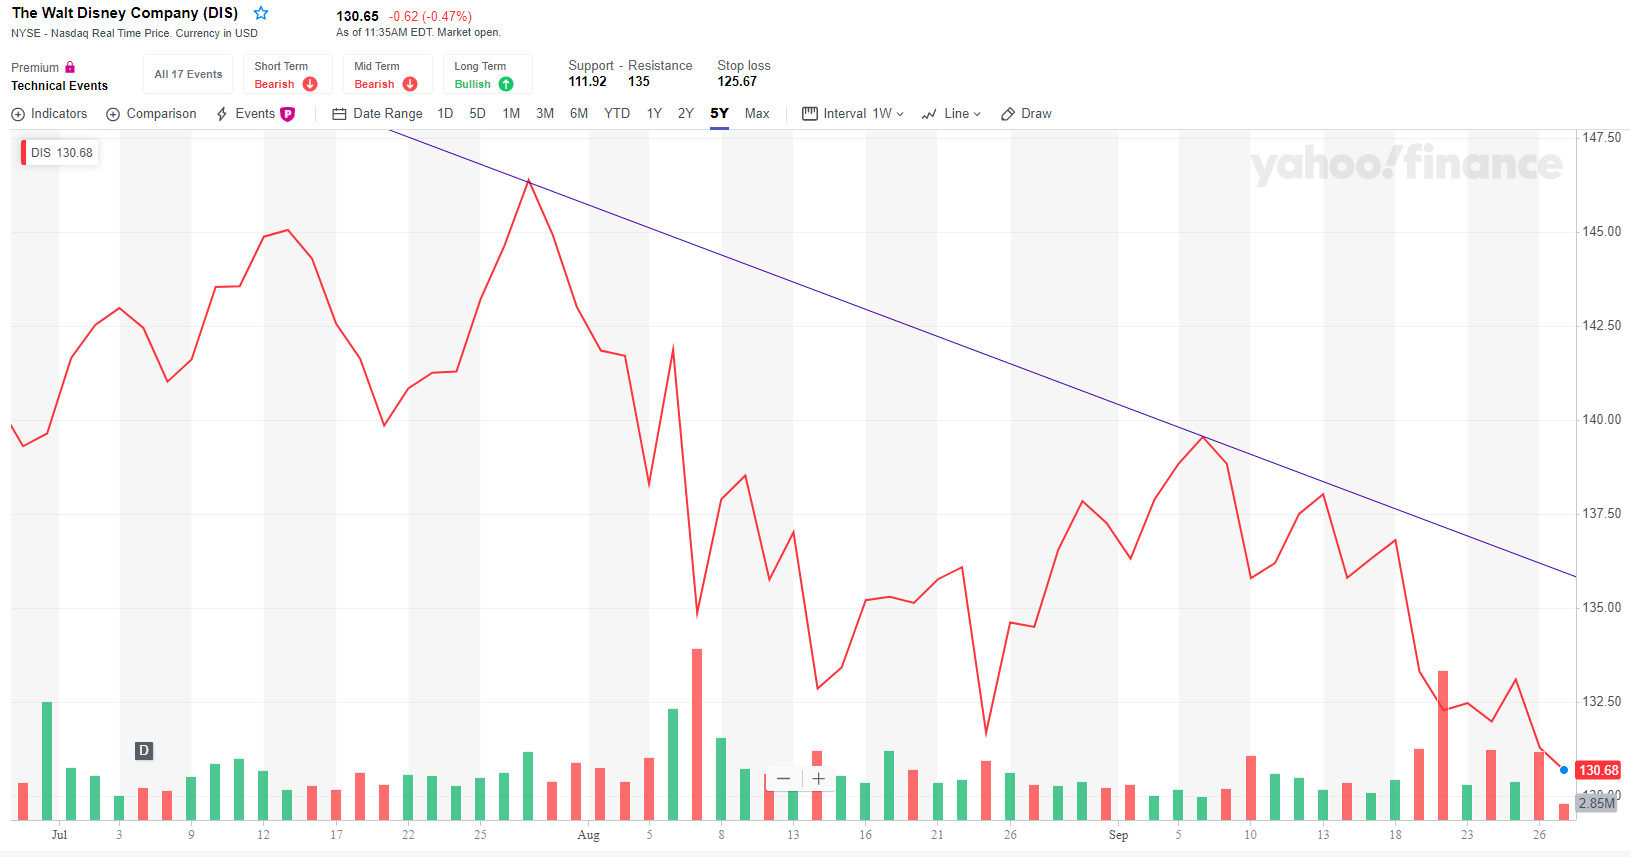Zoom out chart with minus button
The height and width of the screenshot is (857, 1630).
point(783,779)
